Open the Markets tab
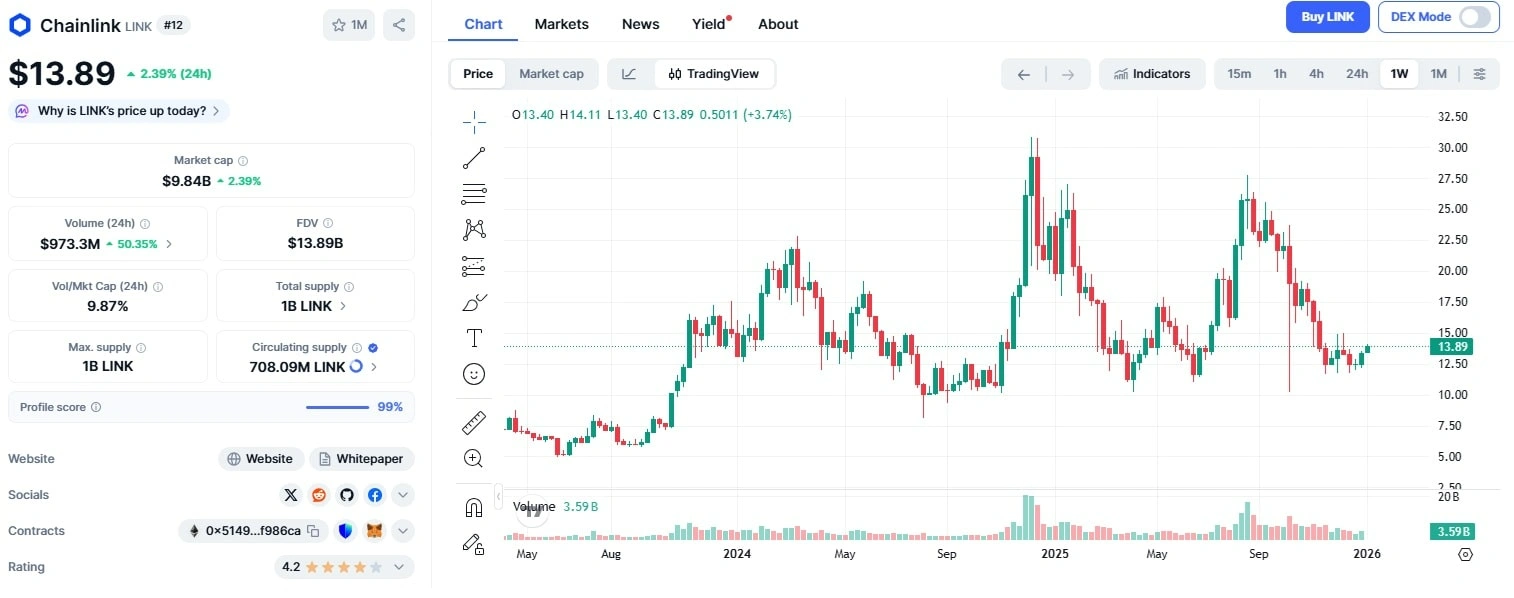 click(x=561, y=24)
